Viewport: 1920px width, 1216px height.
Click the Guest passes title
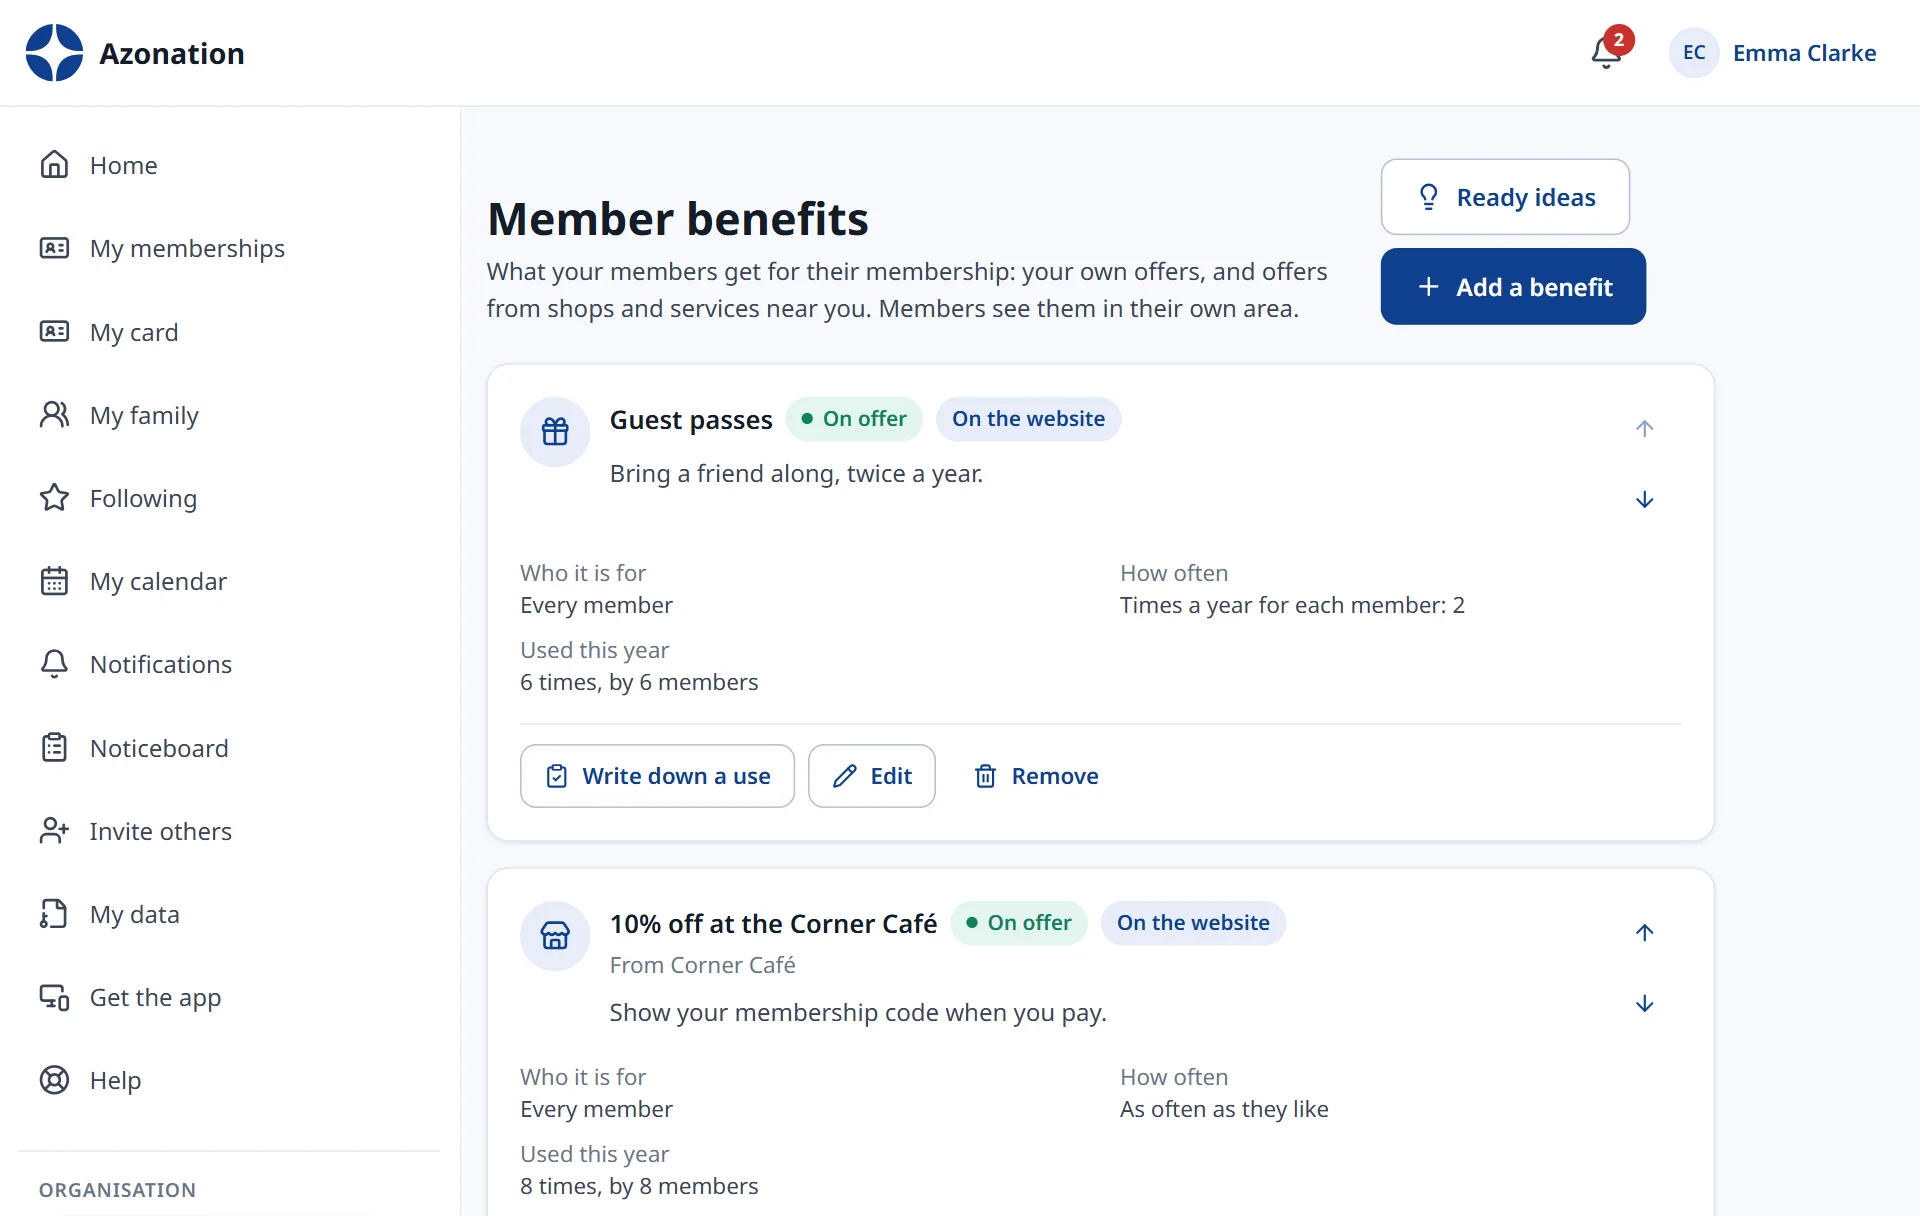[691, 420]
